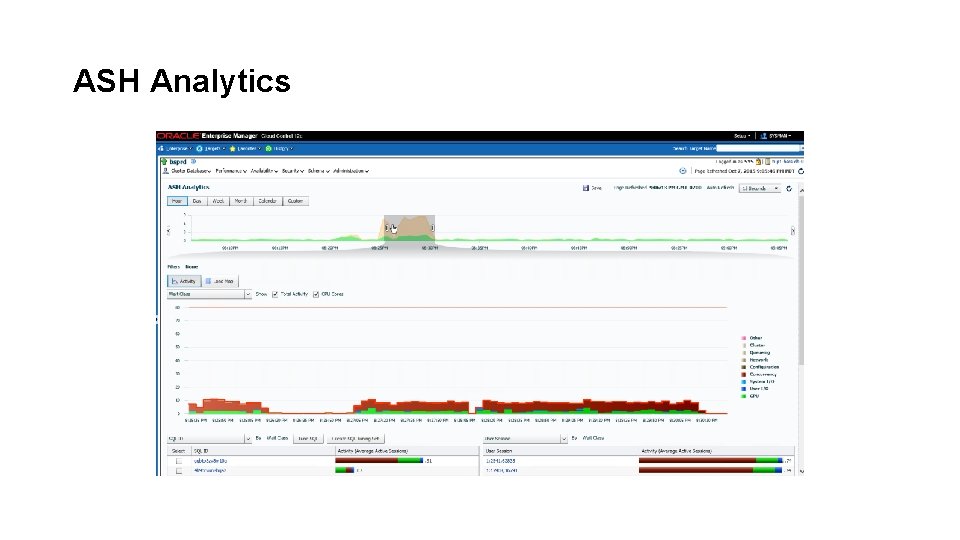Select the Calendar time range tab
This screenshot has width=960, height=540.
[268, 201]
